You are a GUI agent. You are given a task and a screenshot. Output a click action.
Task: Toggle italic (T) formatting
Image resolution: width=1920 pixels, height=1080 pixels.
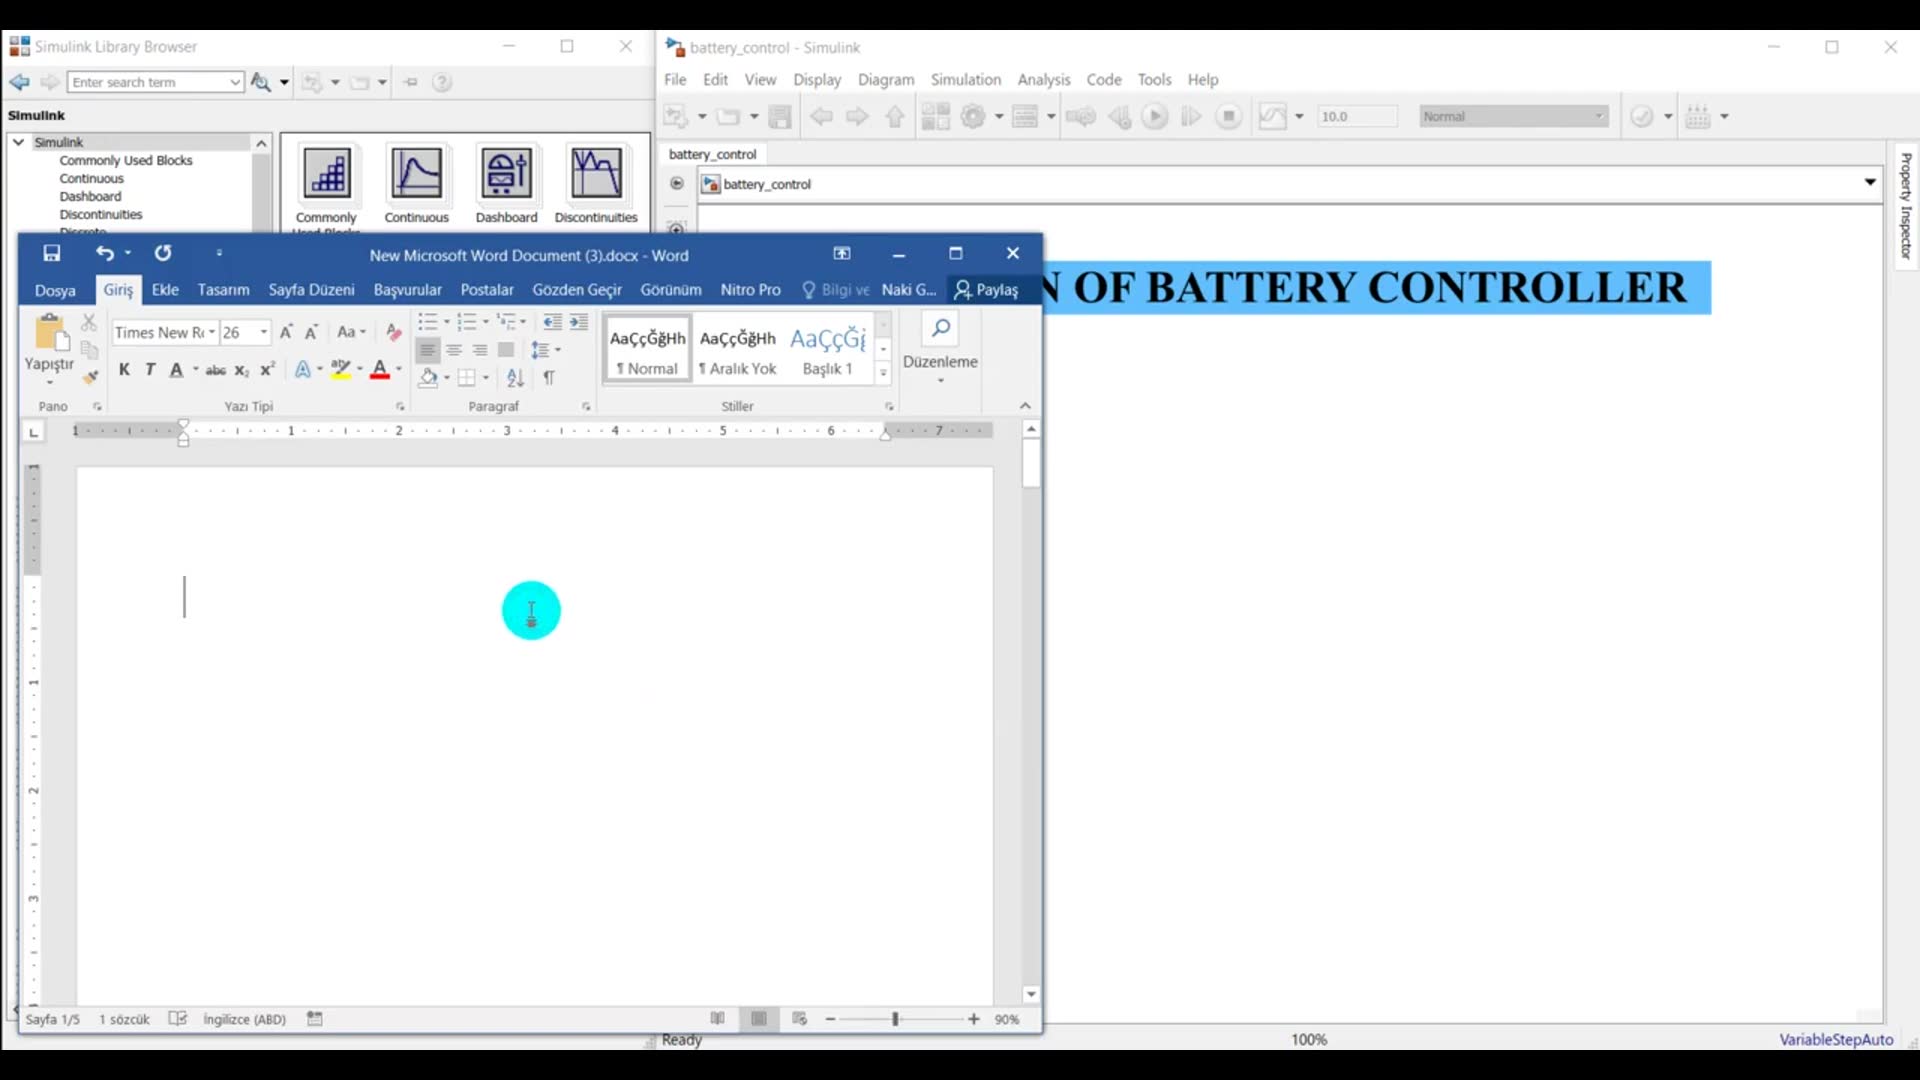coord(150,369)
